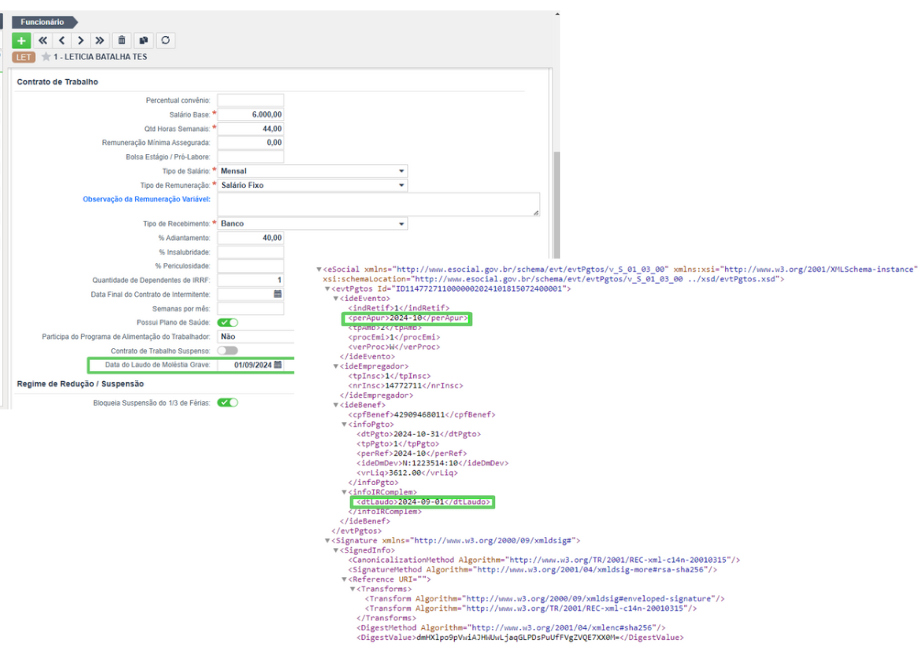Select the Funcionário tab

[x=44, y=22]
